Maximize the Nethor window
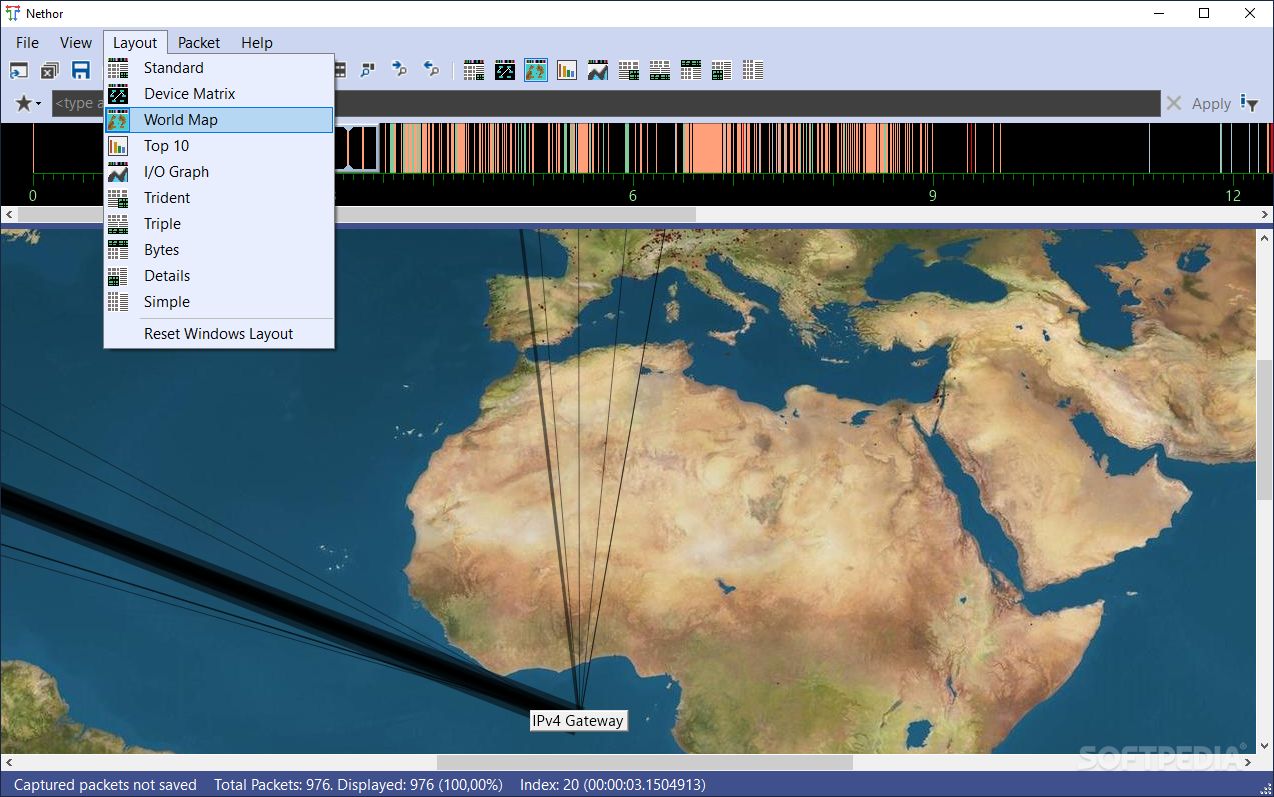 1204,14
